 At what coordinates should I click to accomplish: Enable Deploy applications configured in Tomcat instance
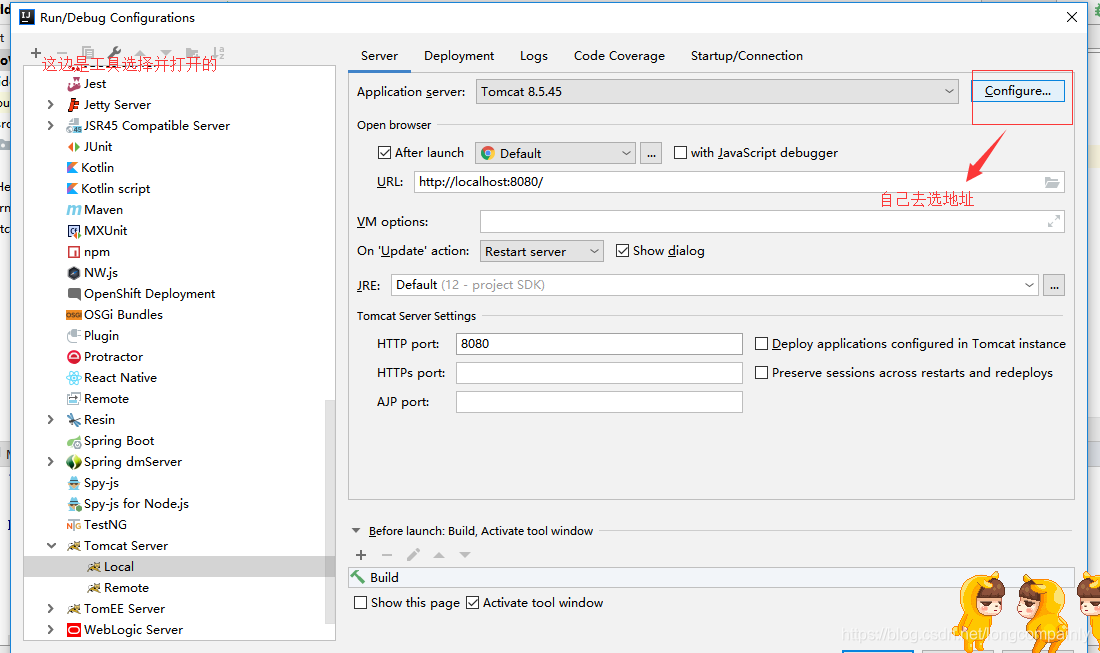(761, 344)
